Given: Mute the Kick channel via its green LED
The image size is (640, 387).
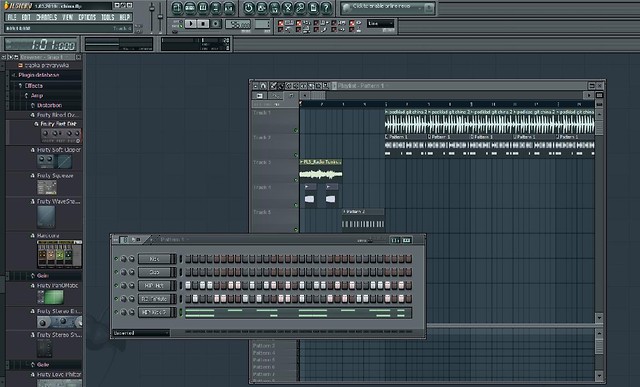Looking at the screenshot, I should 116,259.
